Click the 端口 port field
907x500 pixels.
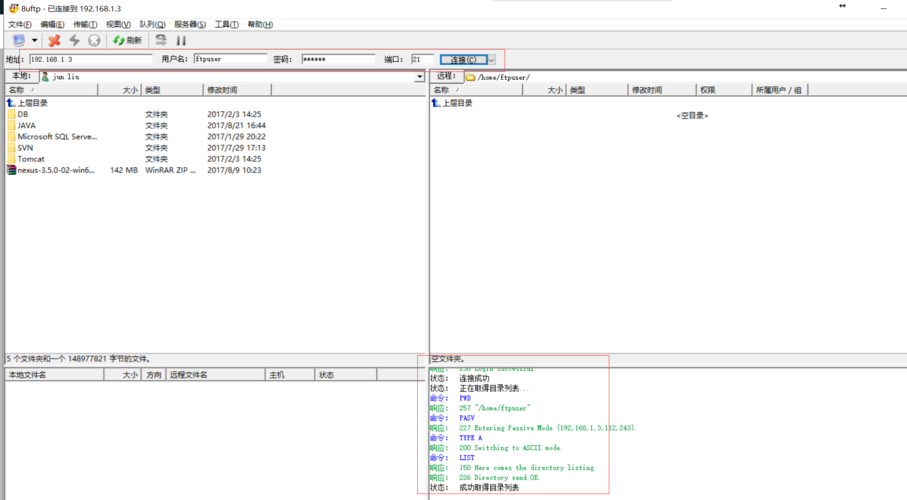(422, 59)
